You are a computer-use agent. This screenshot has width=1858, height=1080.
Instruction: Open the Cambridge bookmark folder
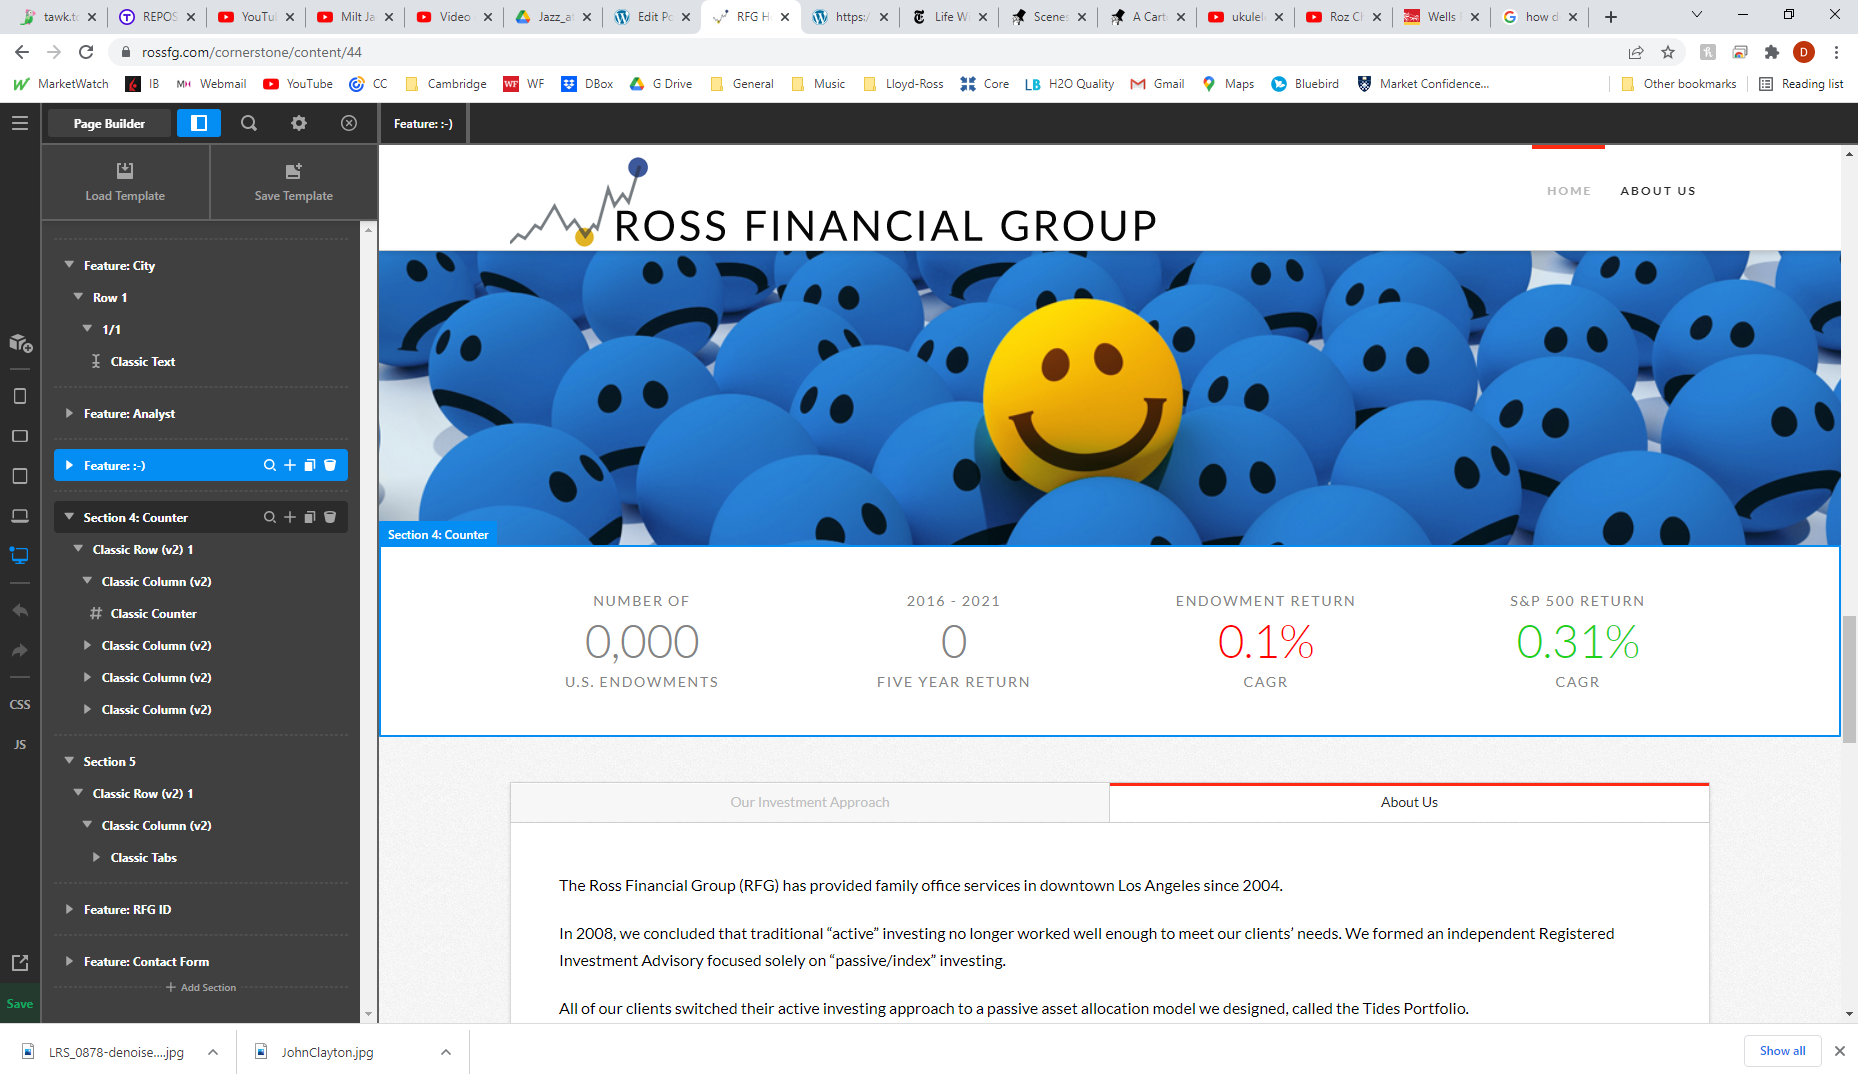pos(446,84)
